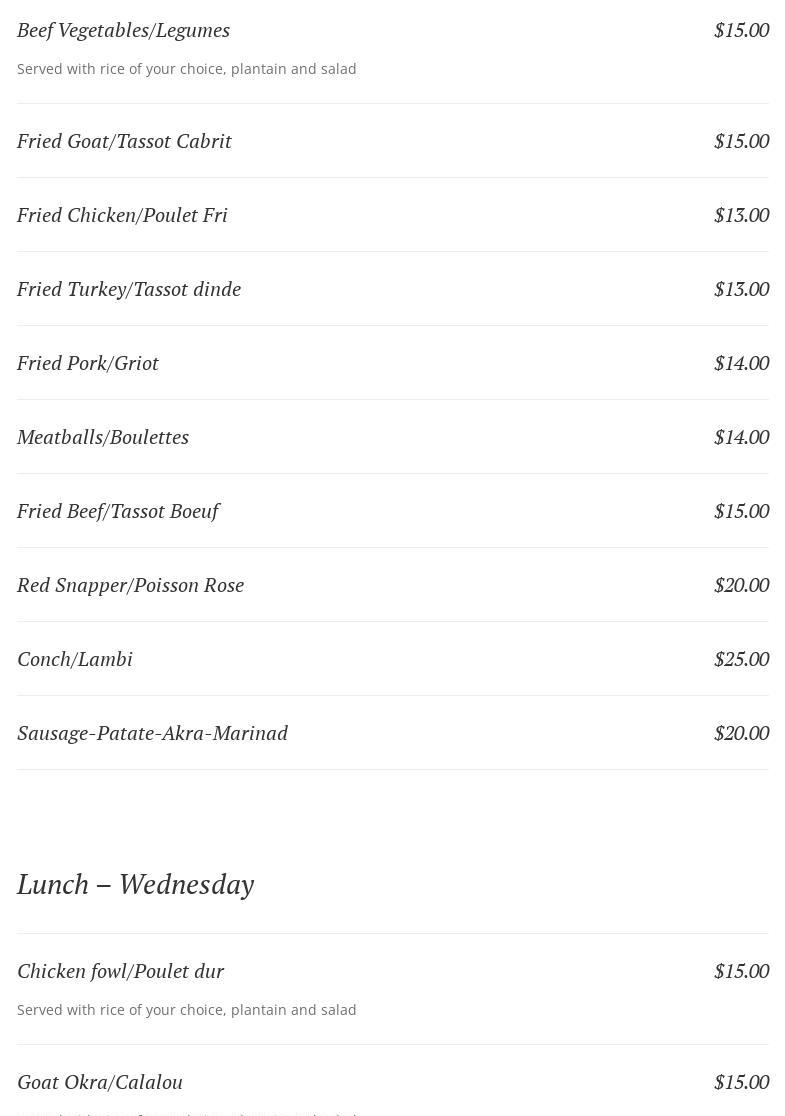Click description text under Beef Vegetables/Legumes
The width and height of the screenshot is (785, 1116).
tap(186, 69)
